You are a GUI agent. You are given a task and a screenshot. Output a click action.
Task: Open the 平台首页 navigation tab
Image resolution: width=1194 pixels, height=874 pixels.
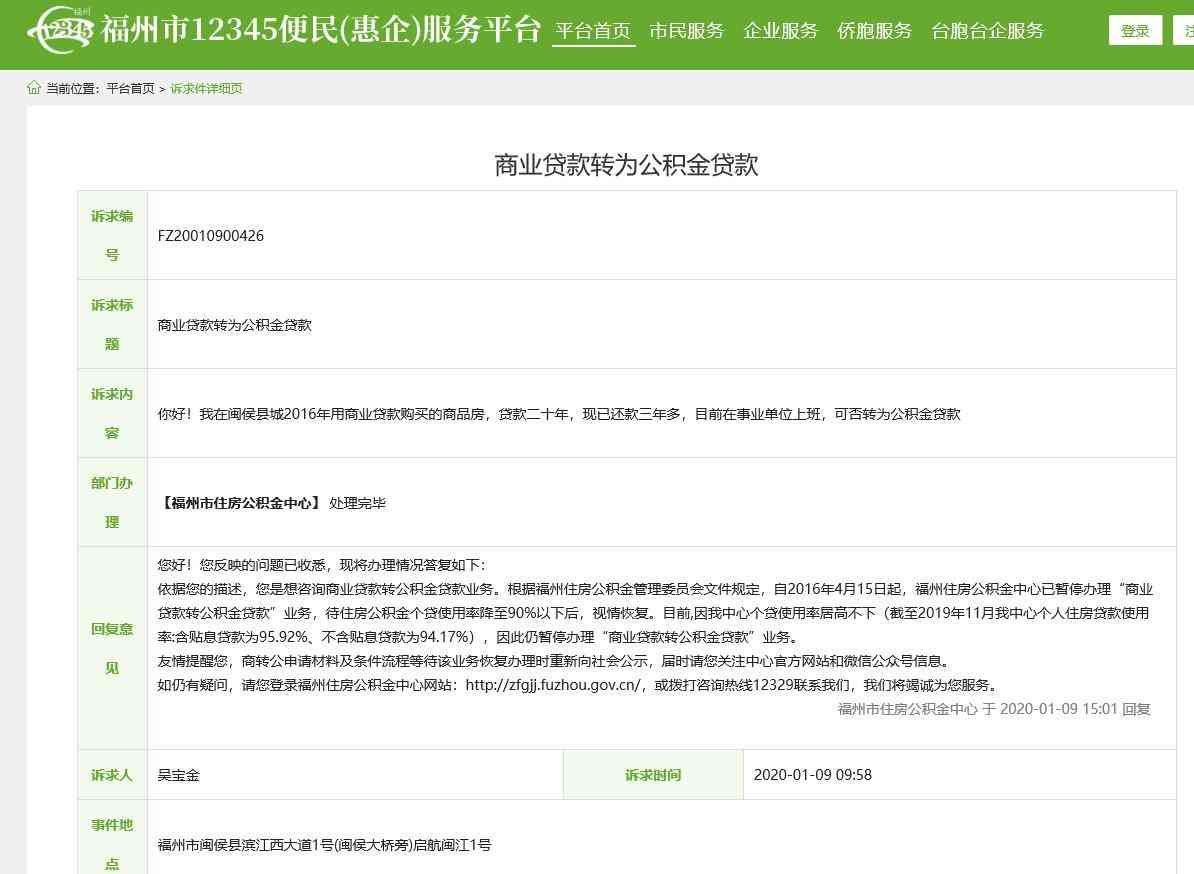[593, 31]
